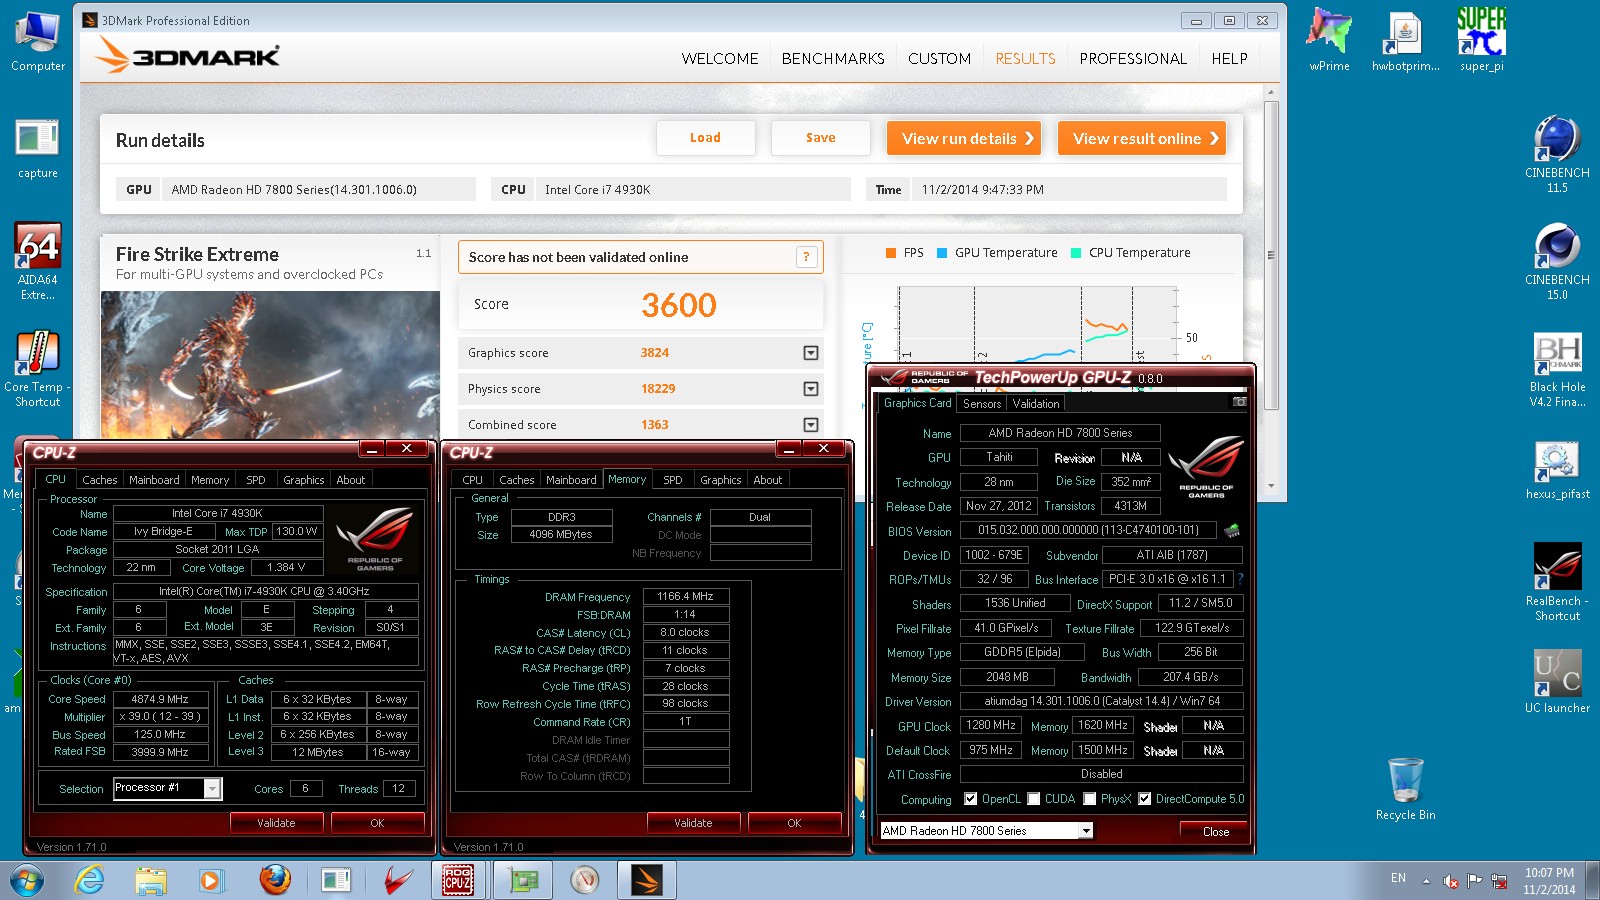Screen dimensions: 1600x900
Task: Open BENCHMARKS tab in 3DMark
Action: (x=833, y=59)
